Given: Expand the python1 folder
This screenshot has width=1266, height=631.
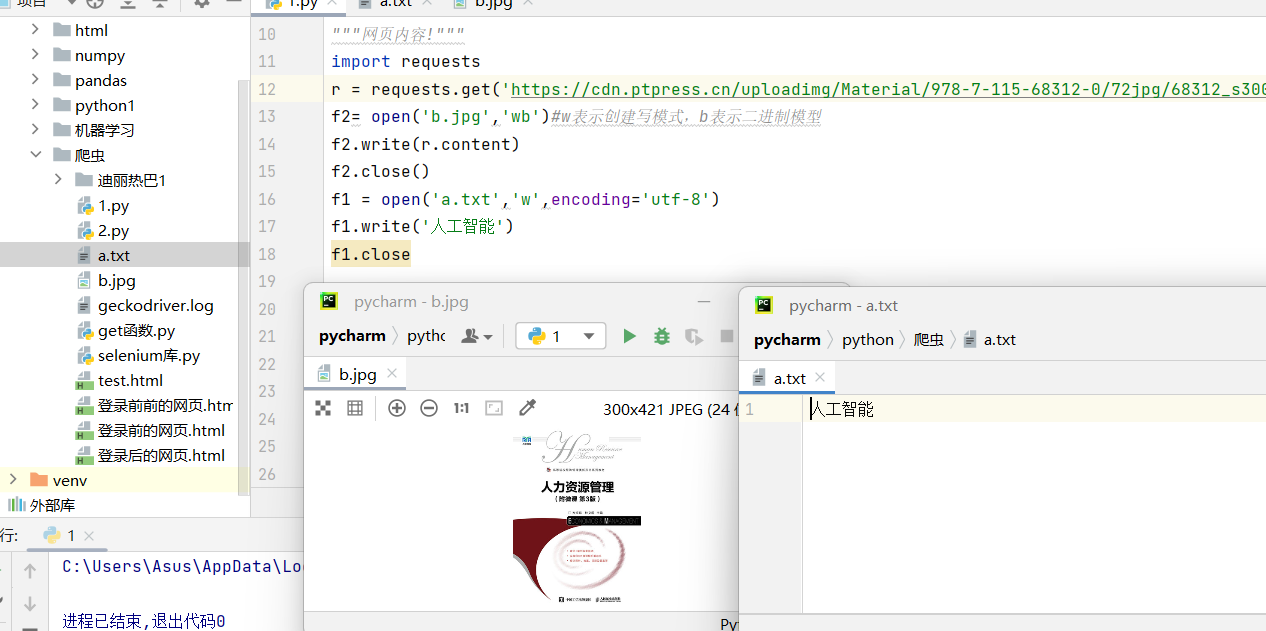Looking at the screenshot, I should (35, 105).
